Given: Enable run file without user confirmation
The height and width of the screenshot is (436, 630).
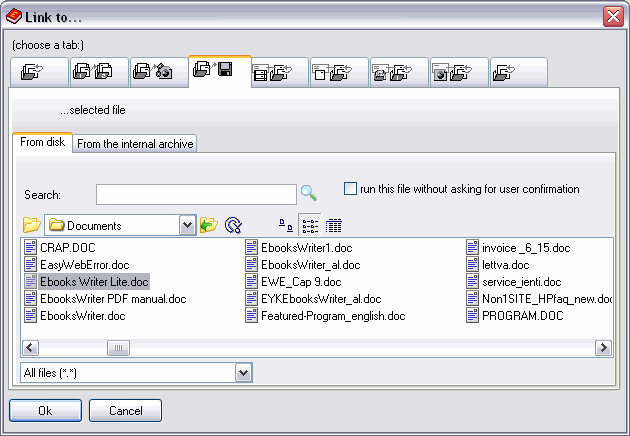Looking at the screenshot, I should 350,188.
